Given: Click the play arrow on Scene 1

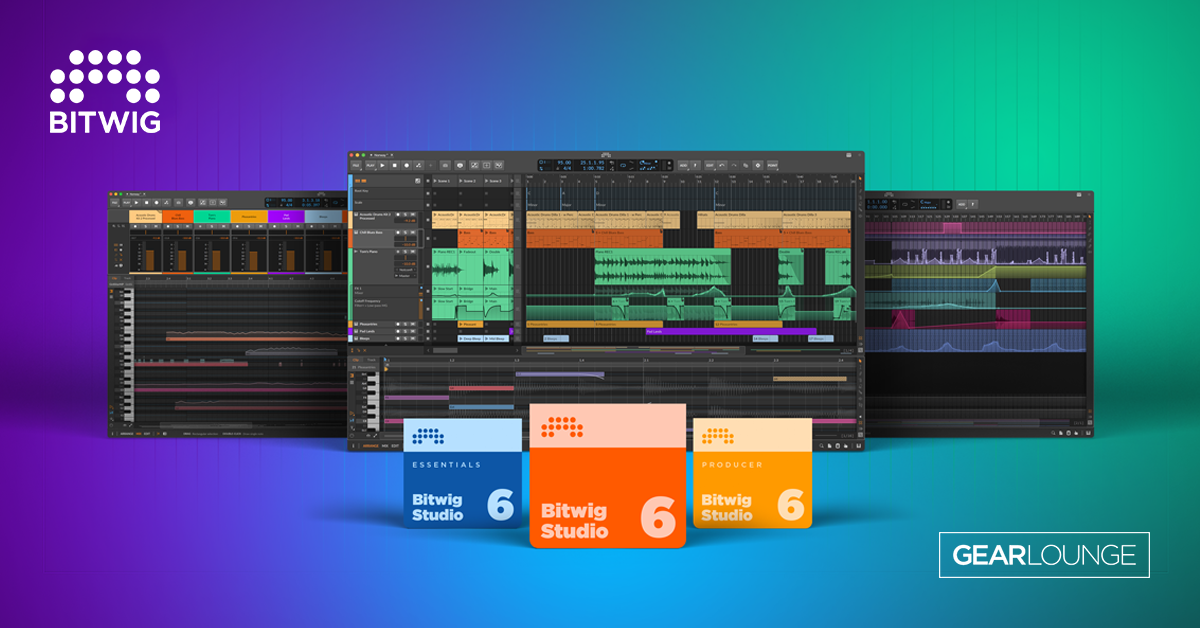Looking at the screenshot, I should point(434,181).
